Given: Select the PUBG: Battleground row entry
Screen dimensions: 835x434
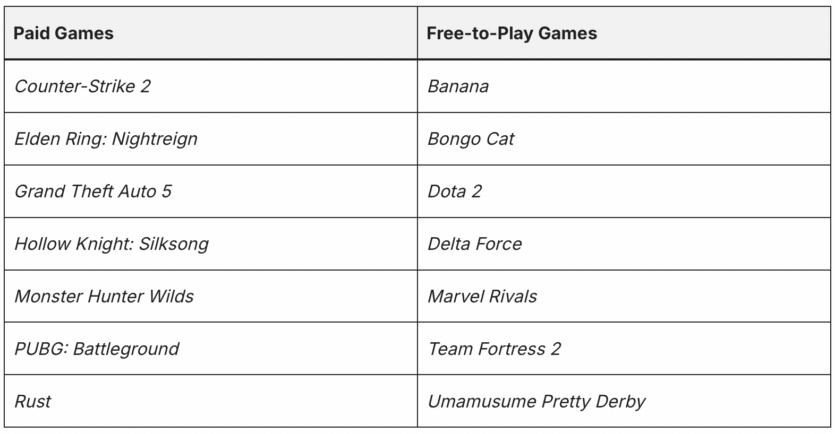Looking at the screenshot, I should pyautogui.click(x=97, y=349).
